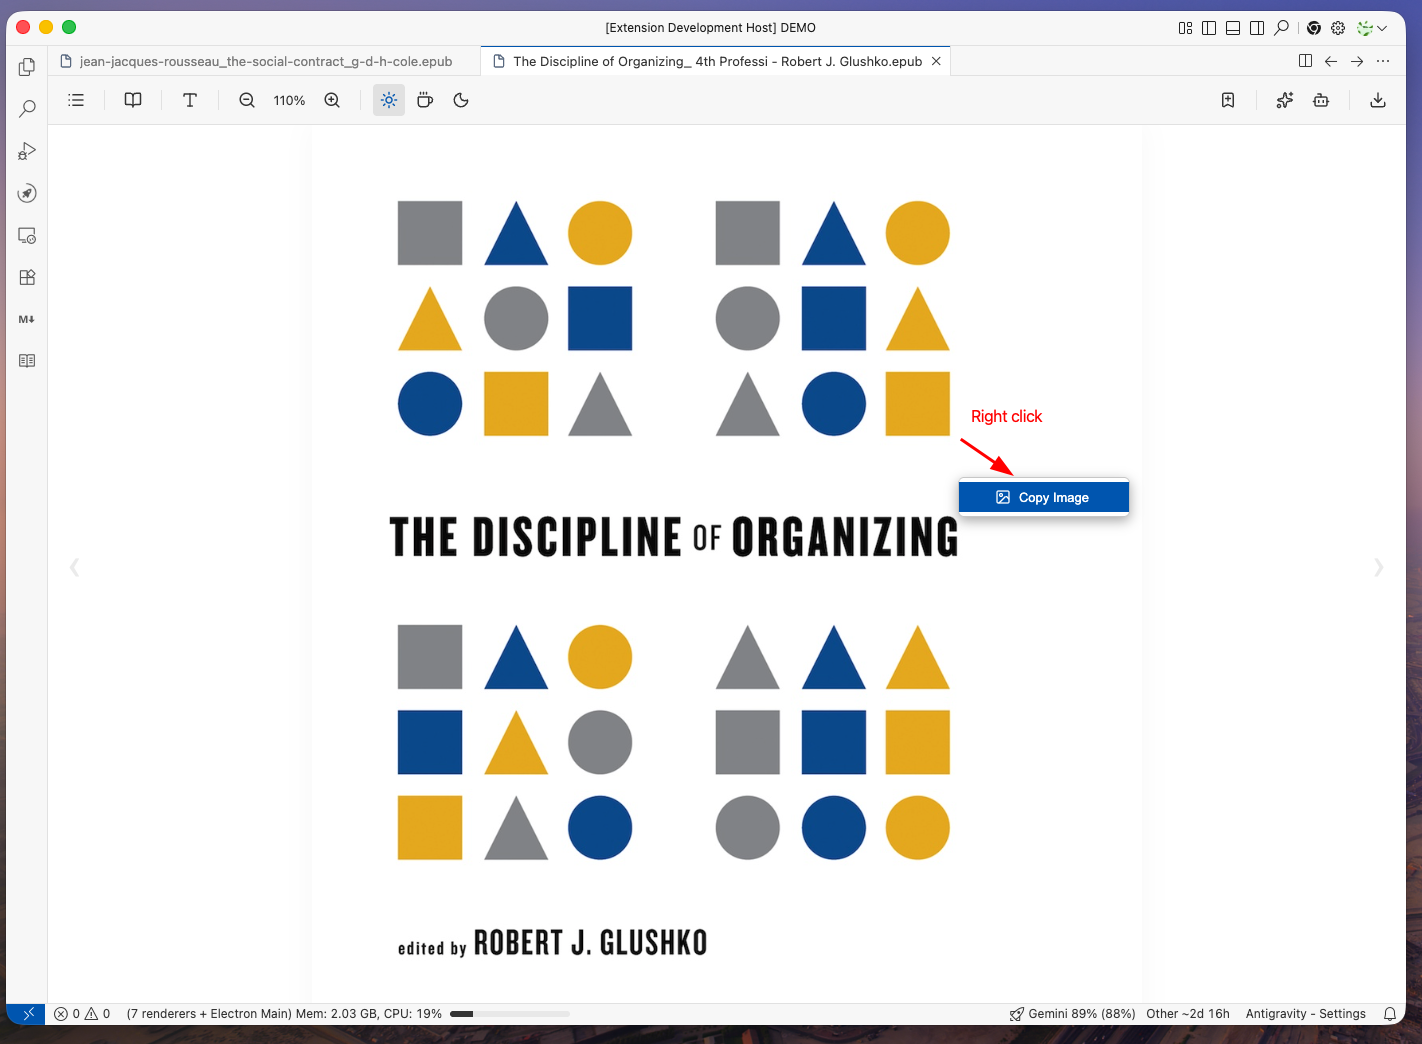Viewport: 1422px width, 1044px height.
Task: Navigate forward with the right arrow
Action: point(1357,61)
